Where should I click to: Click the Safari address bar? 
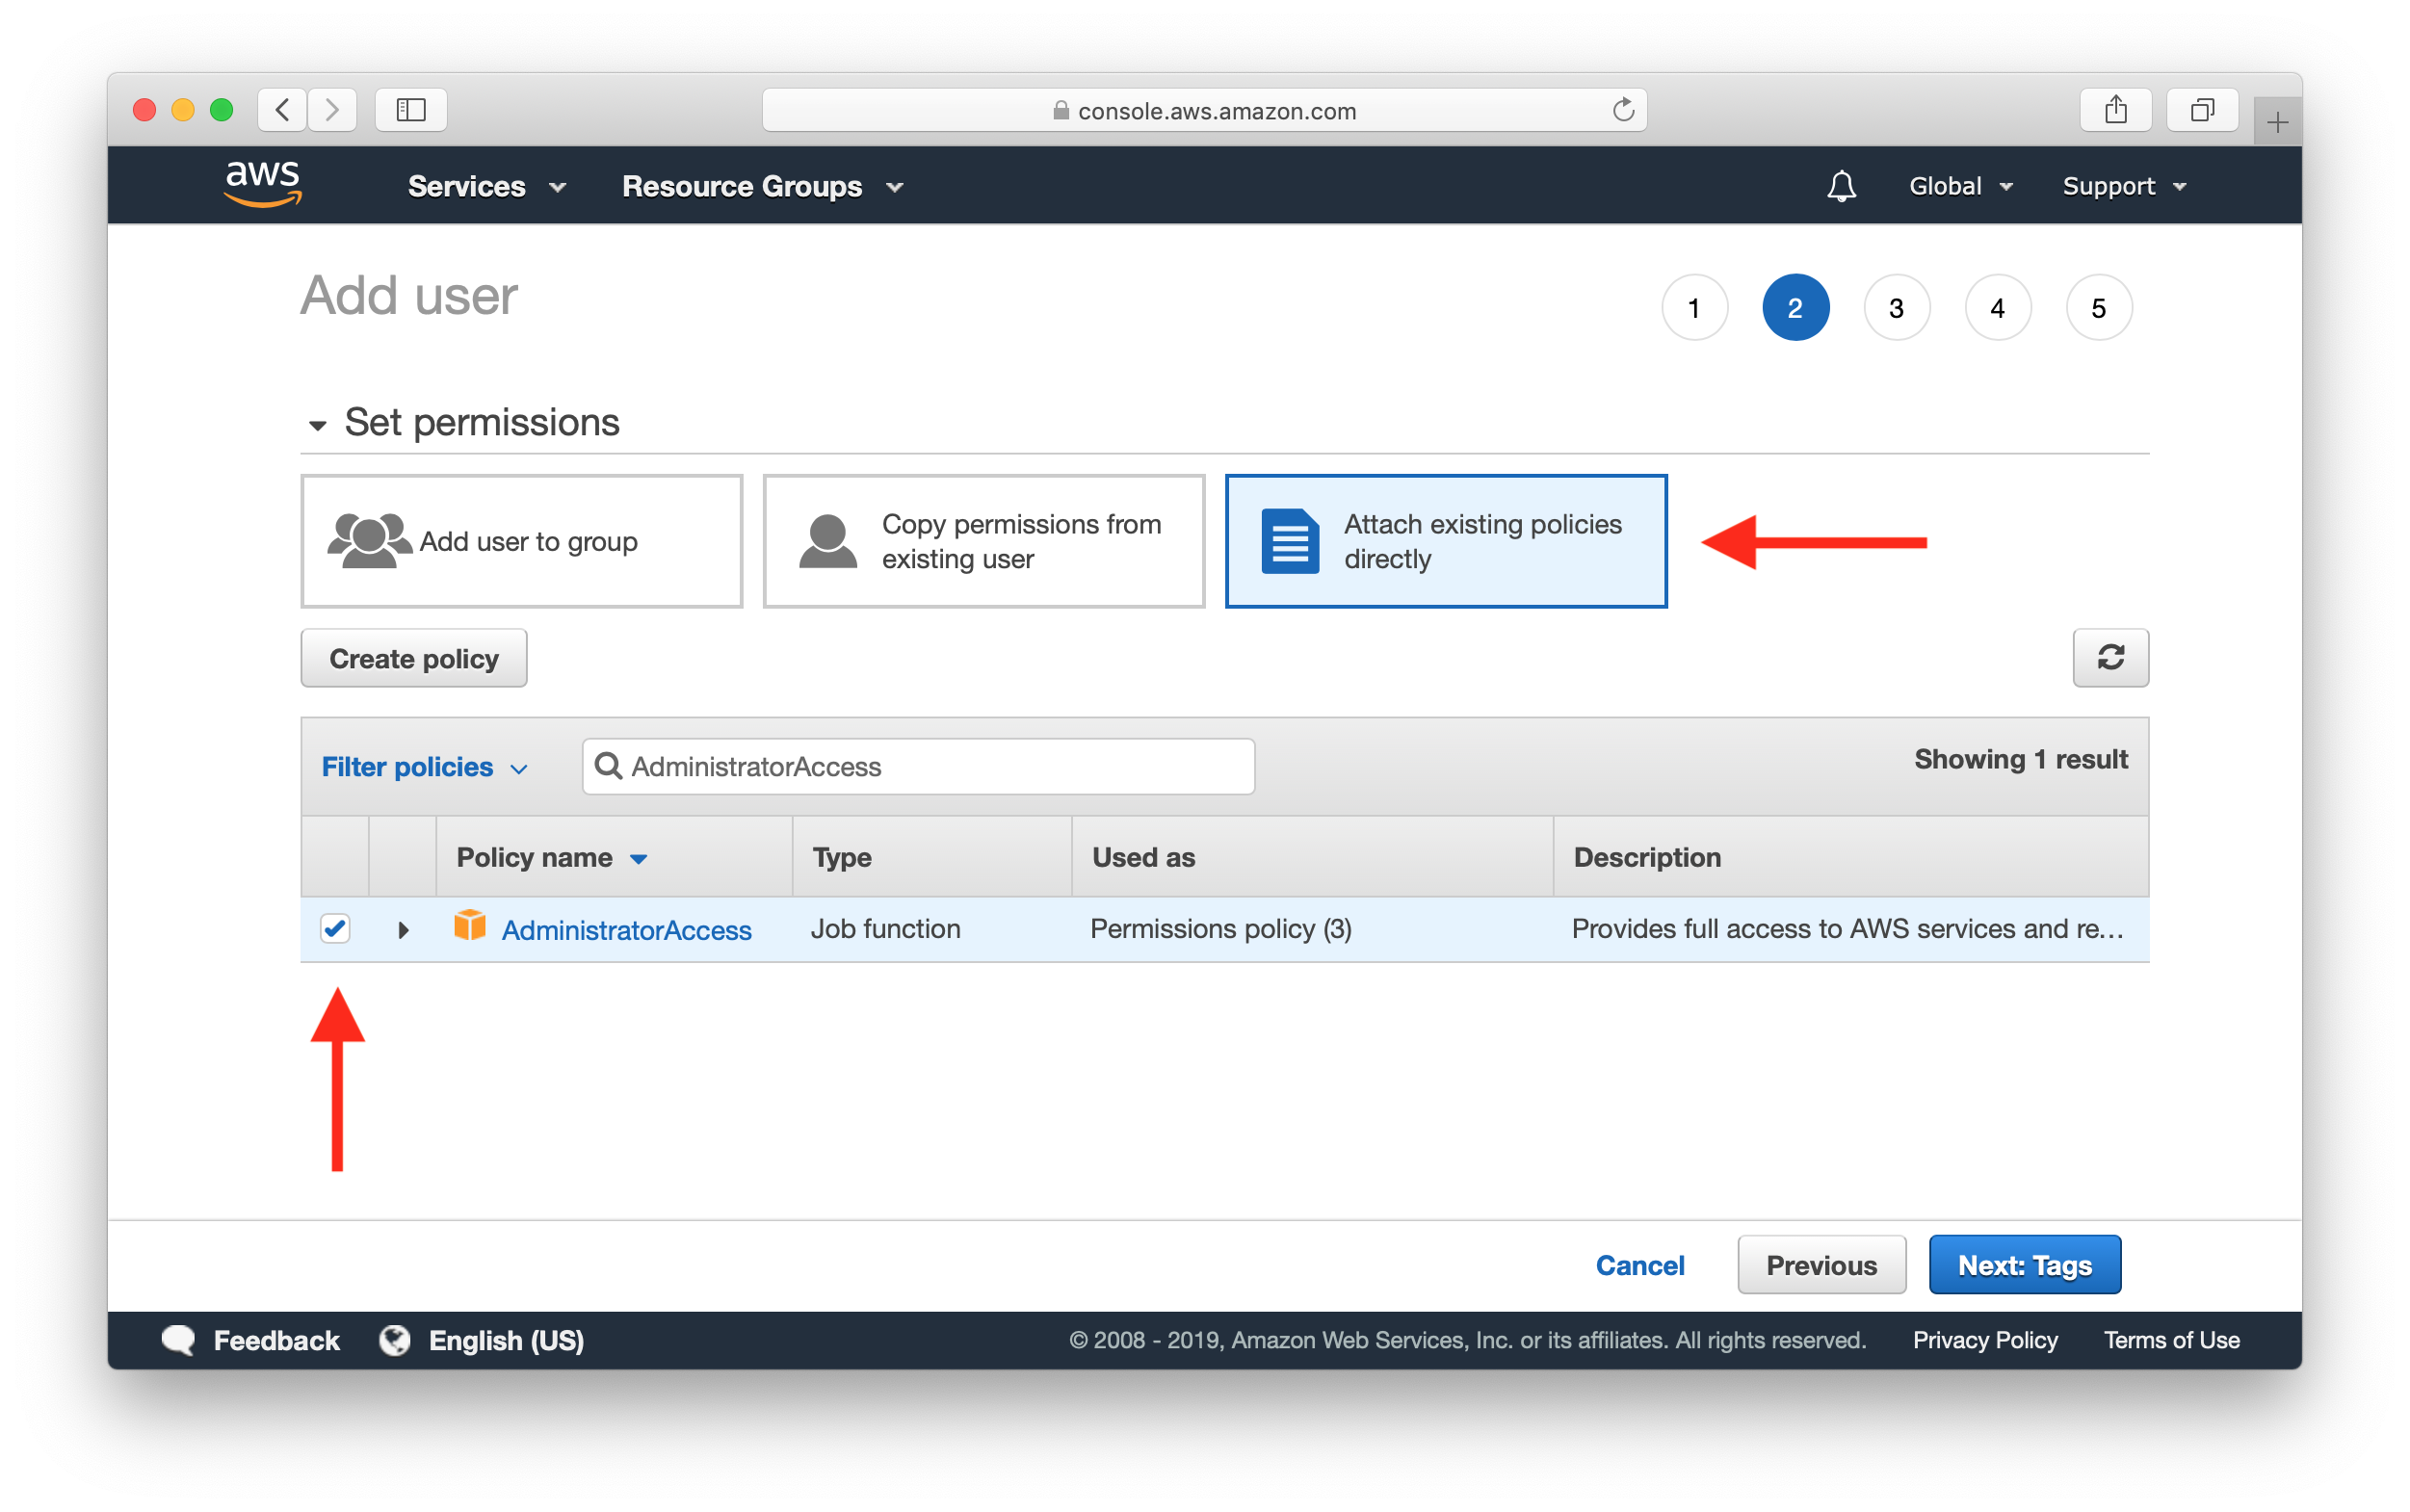click(1204, 110)
